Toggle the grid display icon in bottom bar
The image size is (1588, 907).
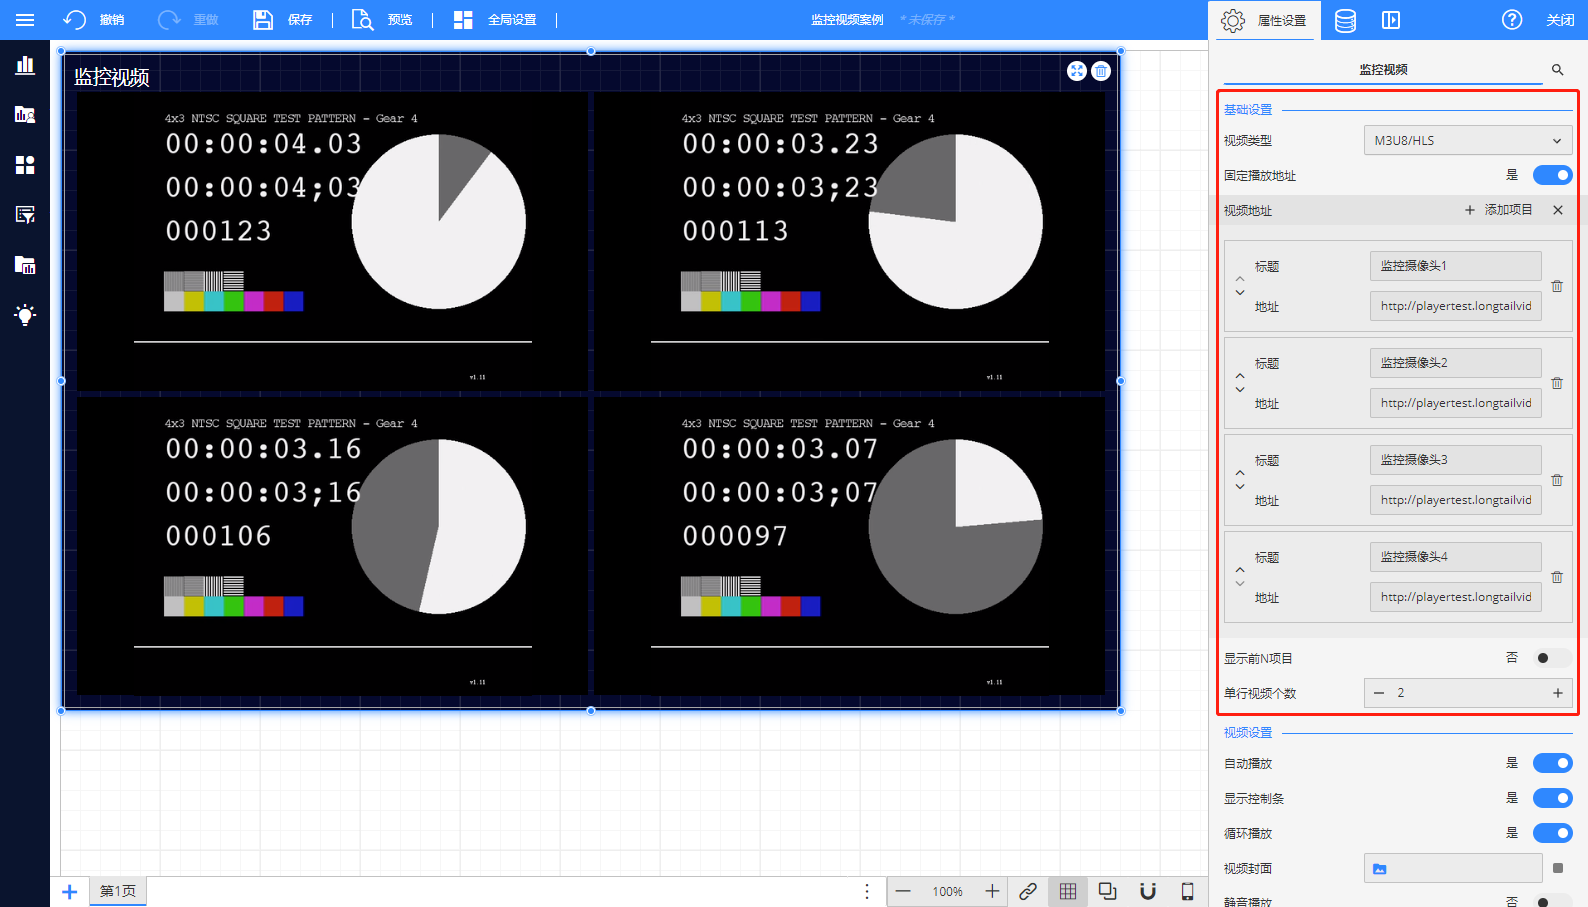(1068, 891)
